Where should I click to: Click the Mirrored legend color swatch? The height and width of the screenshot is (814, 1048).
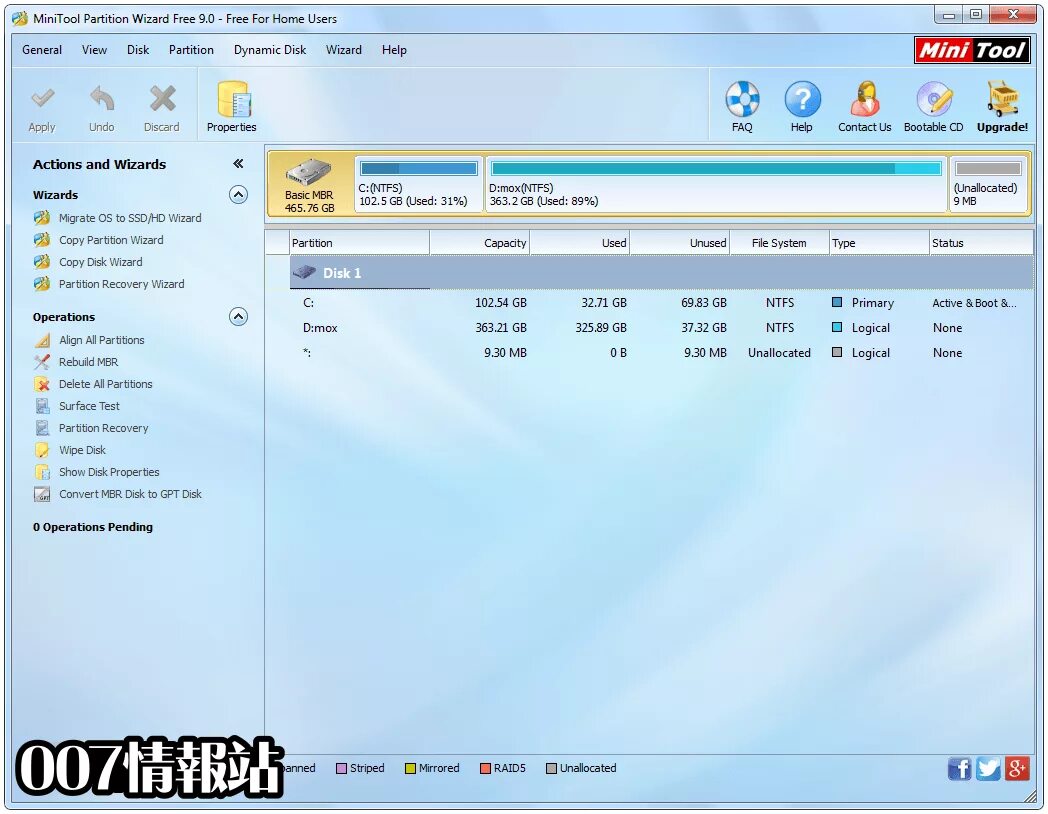[x=410, y=769]
